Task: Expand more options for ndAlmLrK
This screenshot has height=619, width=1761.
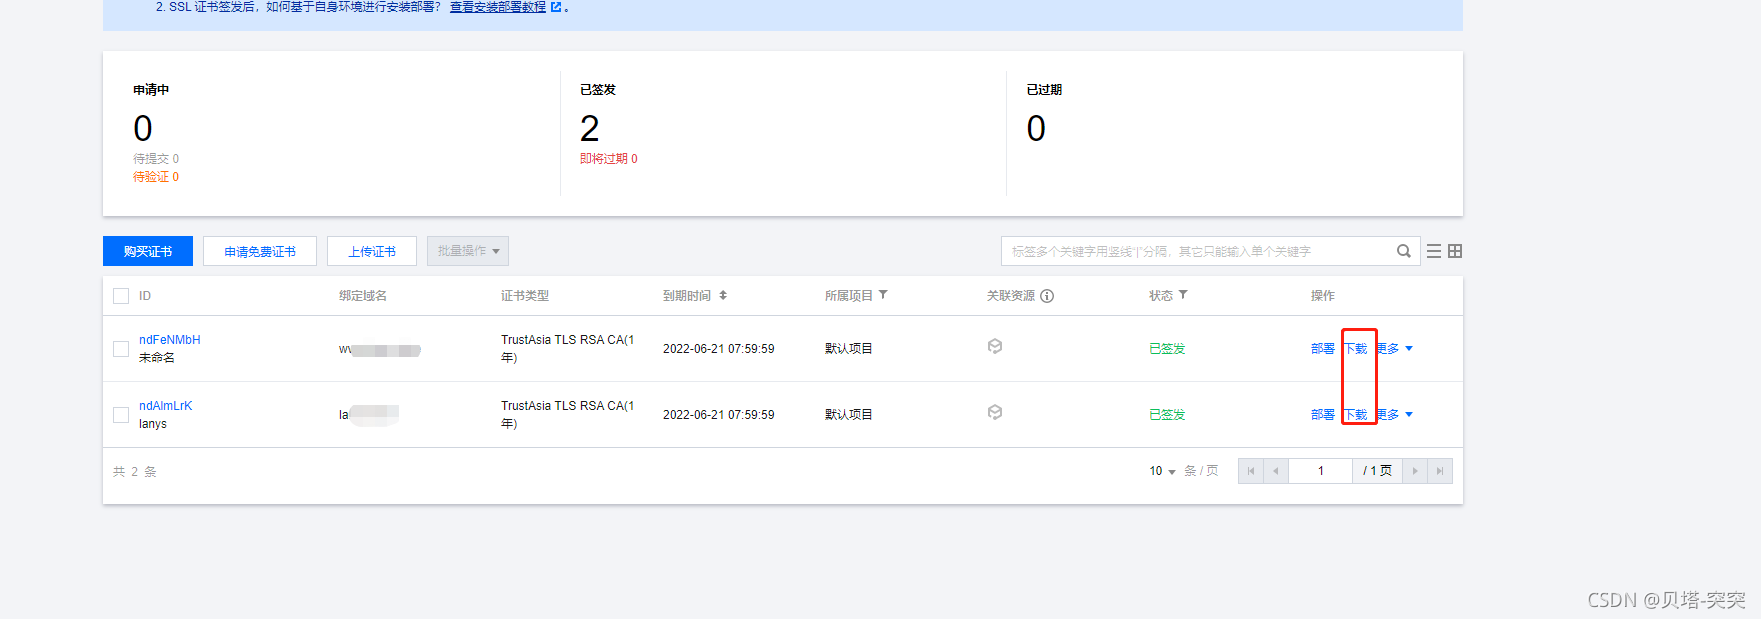Action: click(1394, 415)
